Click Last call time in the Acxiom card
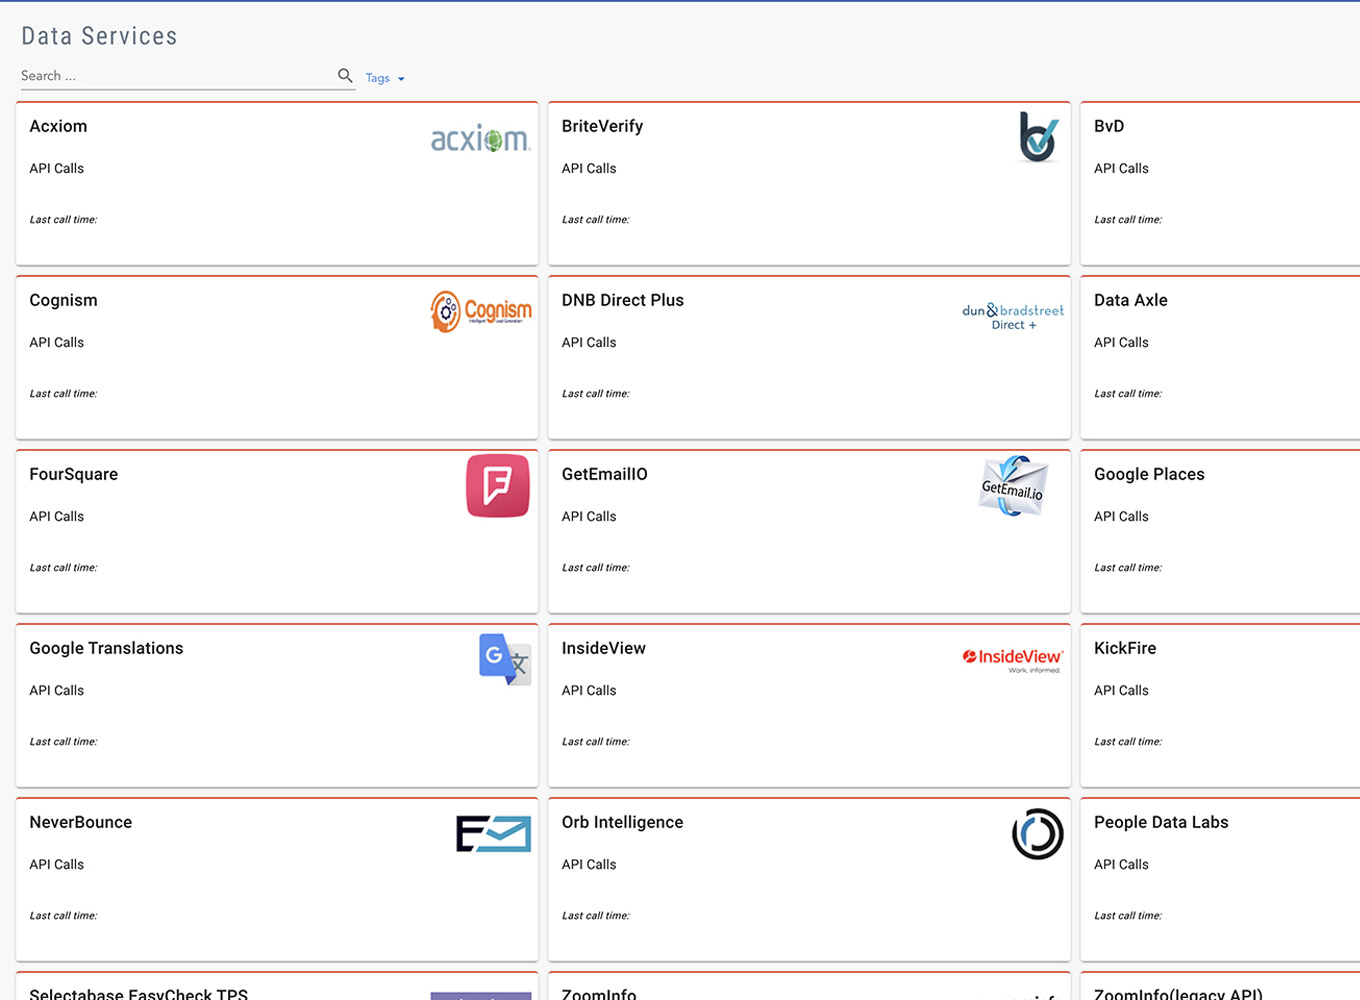 [x=63, y=219]
